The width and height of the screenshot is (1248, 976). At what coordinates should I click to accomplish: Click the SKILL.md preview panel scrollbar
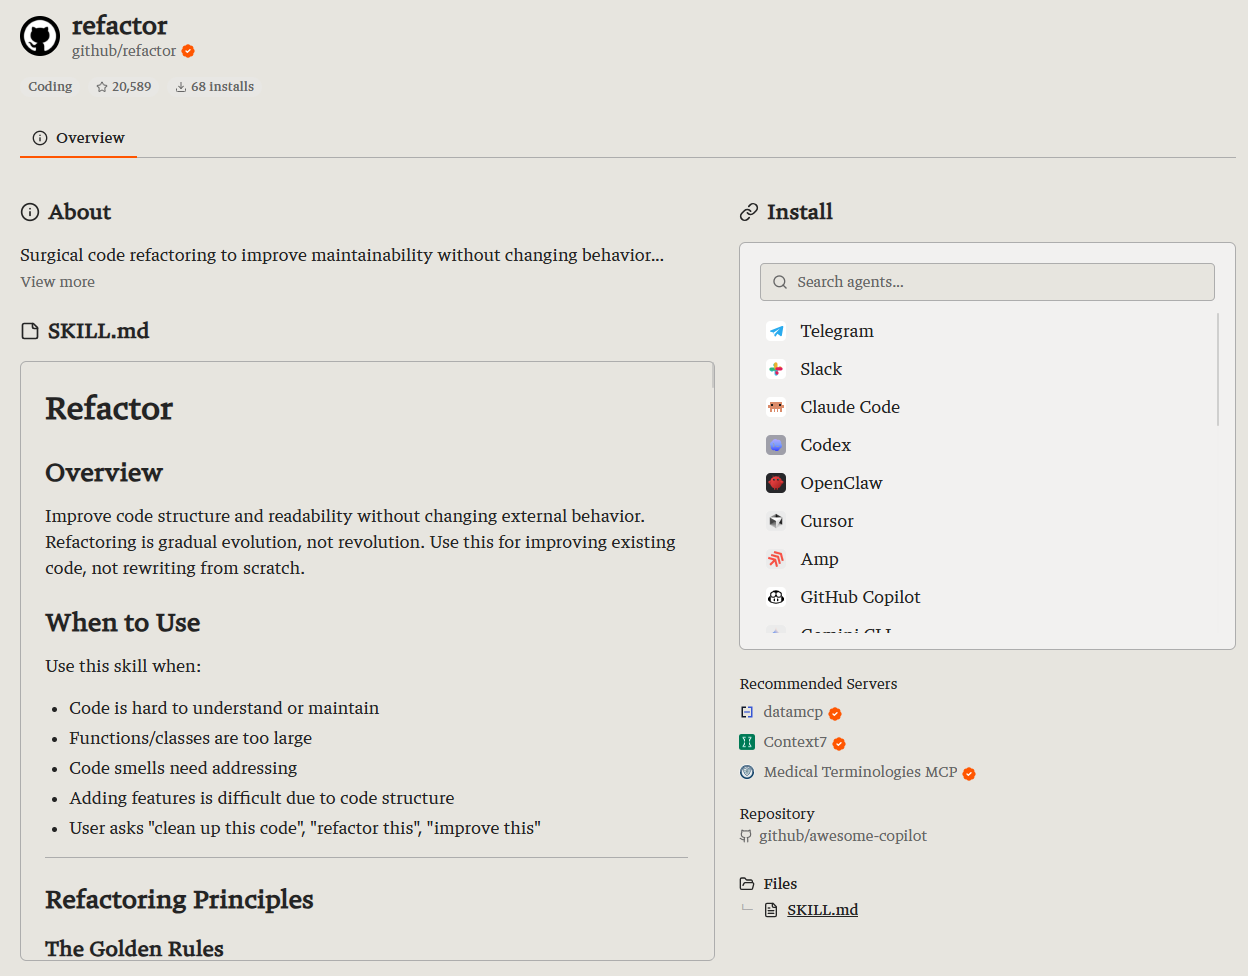713,375
